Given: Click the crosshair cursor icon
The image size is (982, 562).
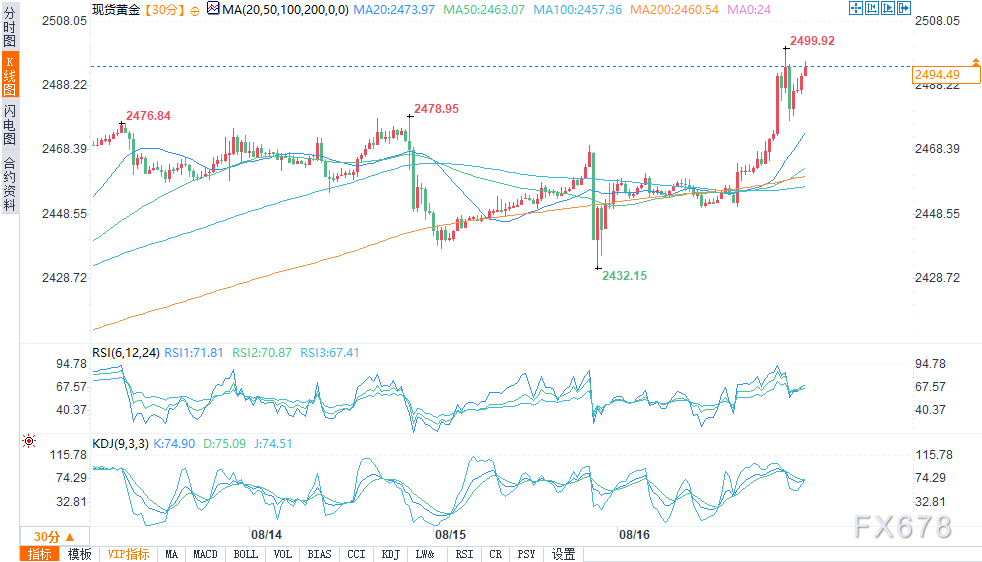Looking at the screenshot, I should pos(855,8).
